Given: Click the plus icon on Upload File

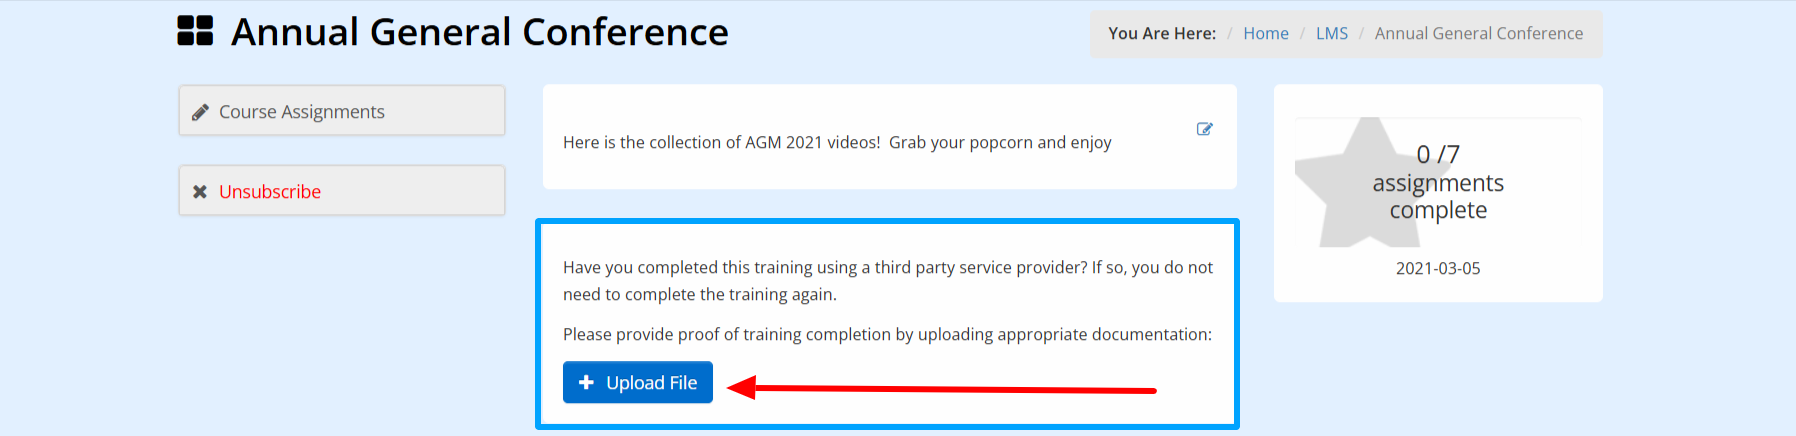Looking at the screenshot, I should click(586, 383).
